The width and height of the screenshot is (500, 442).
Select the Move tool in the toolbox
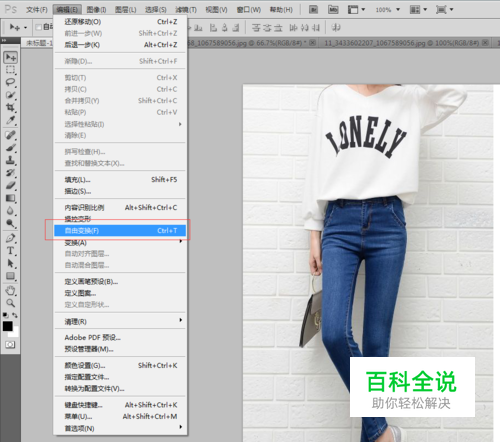(x=10, y=57)
